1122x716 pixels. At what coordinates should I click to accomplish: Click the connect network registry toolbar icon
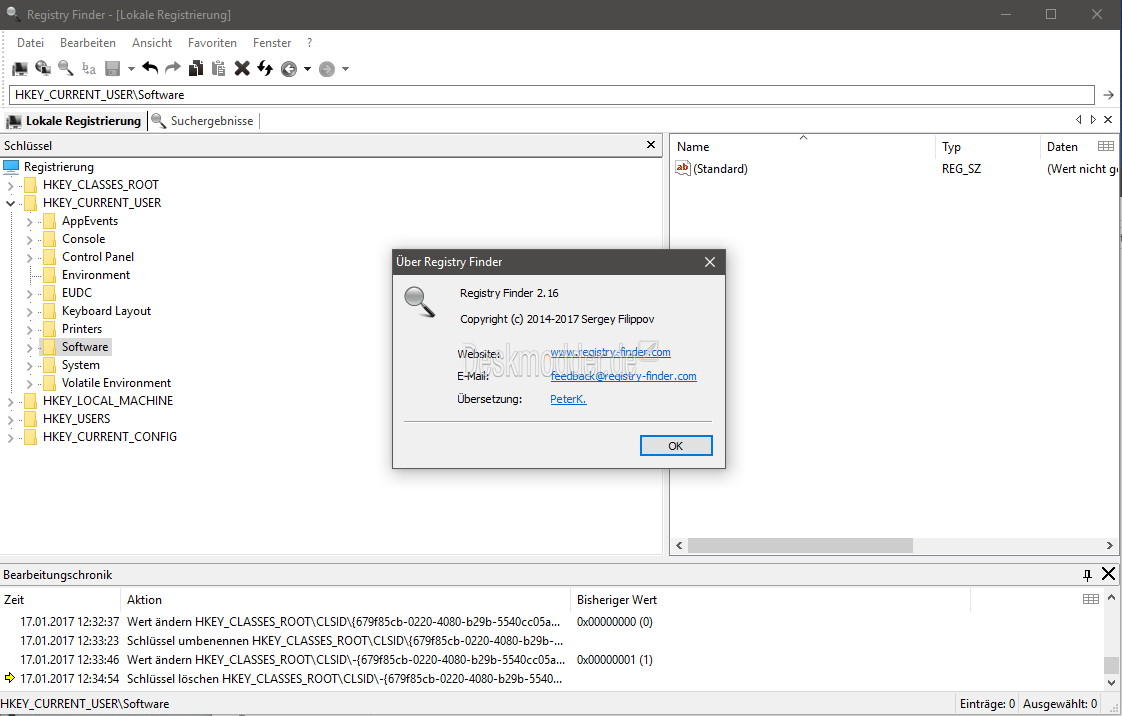(43, 69)
